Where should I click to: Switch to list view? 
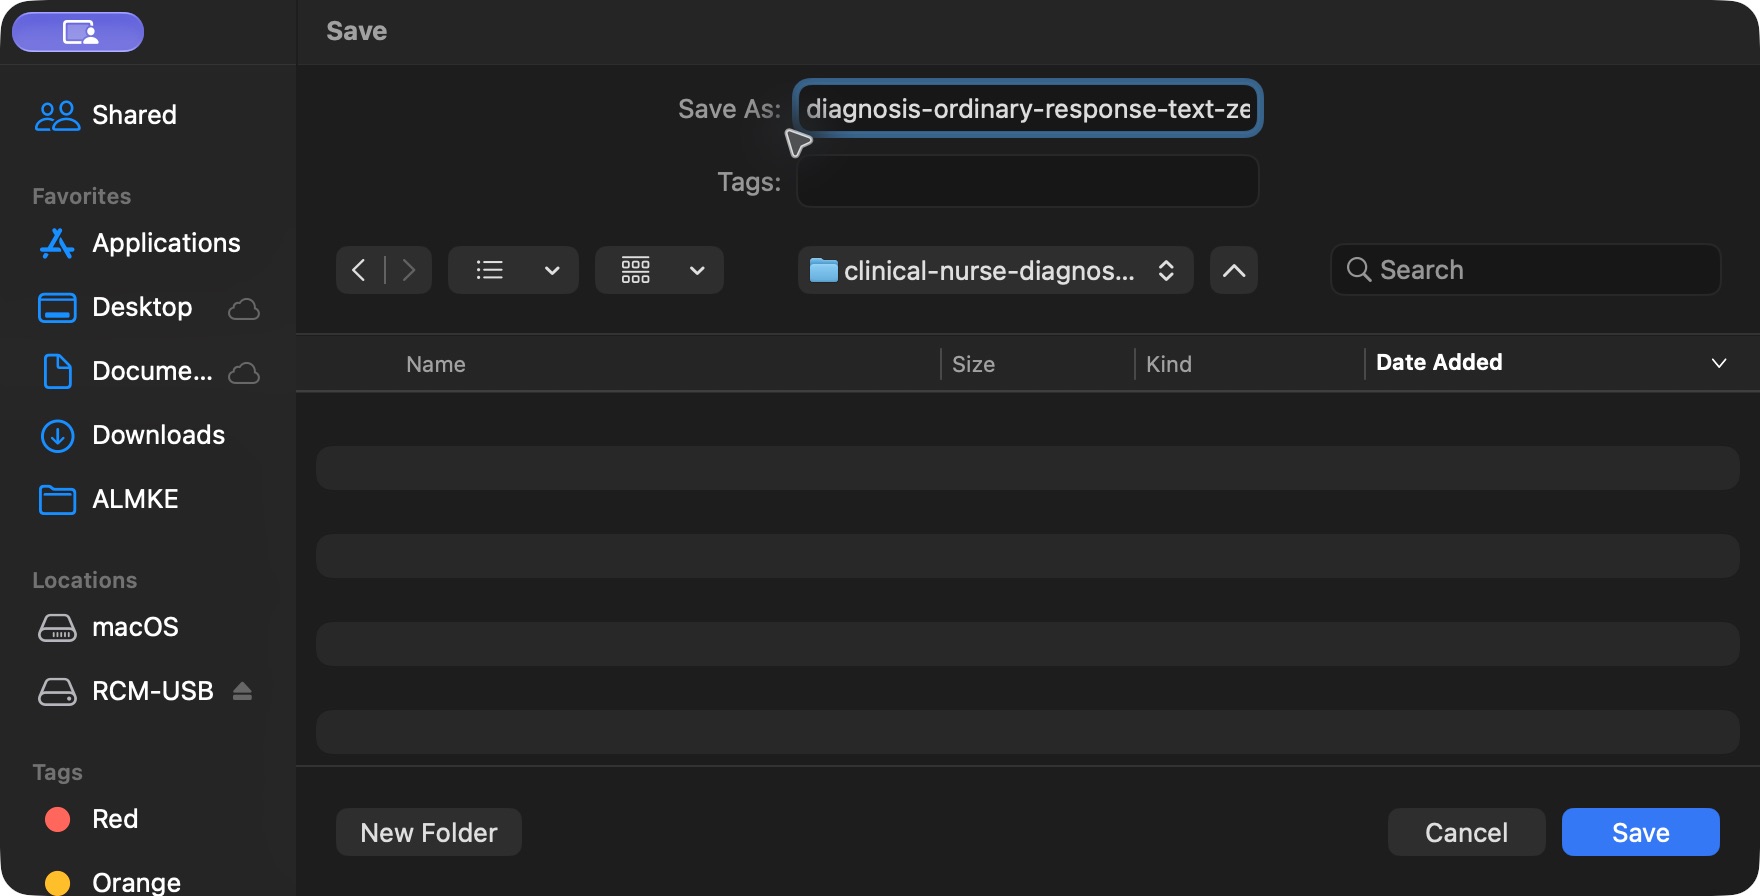pyautogui.click(x=489, y=270)
